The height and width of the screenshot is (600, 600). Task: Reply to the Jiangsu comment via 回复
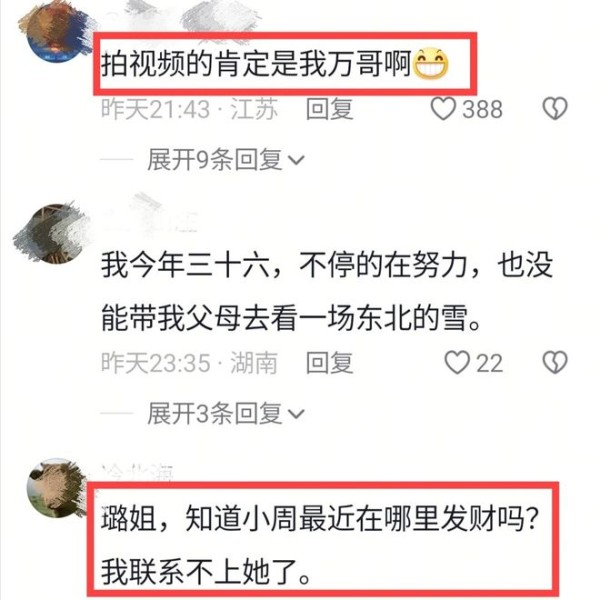pos(329,109)
